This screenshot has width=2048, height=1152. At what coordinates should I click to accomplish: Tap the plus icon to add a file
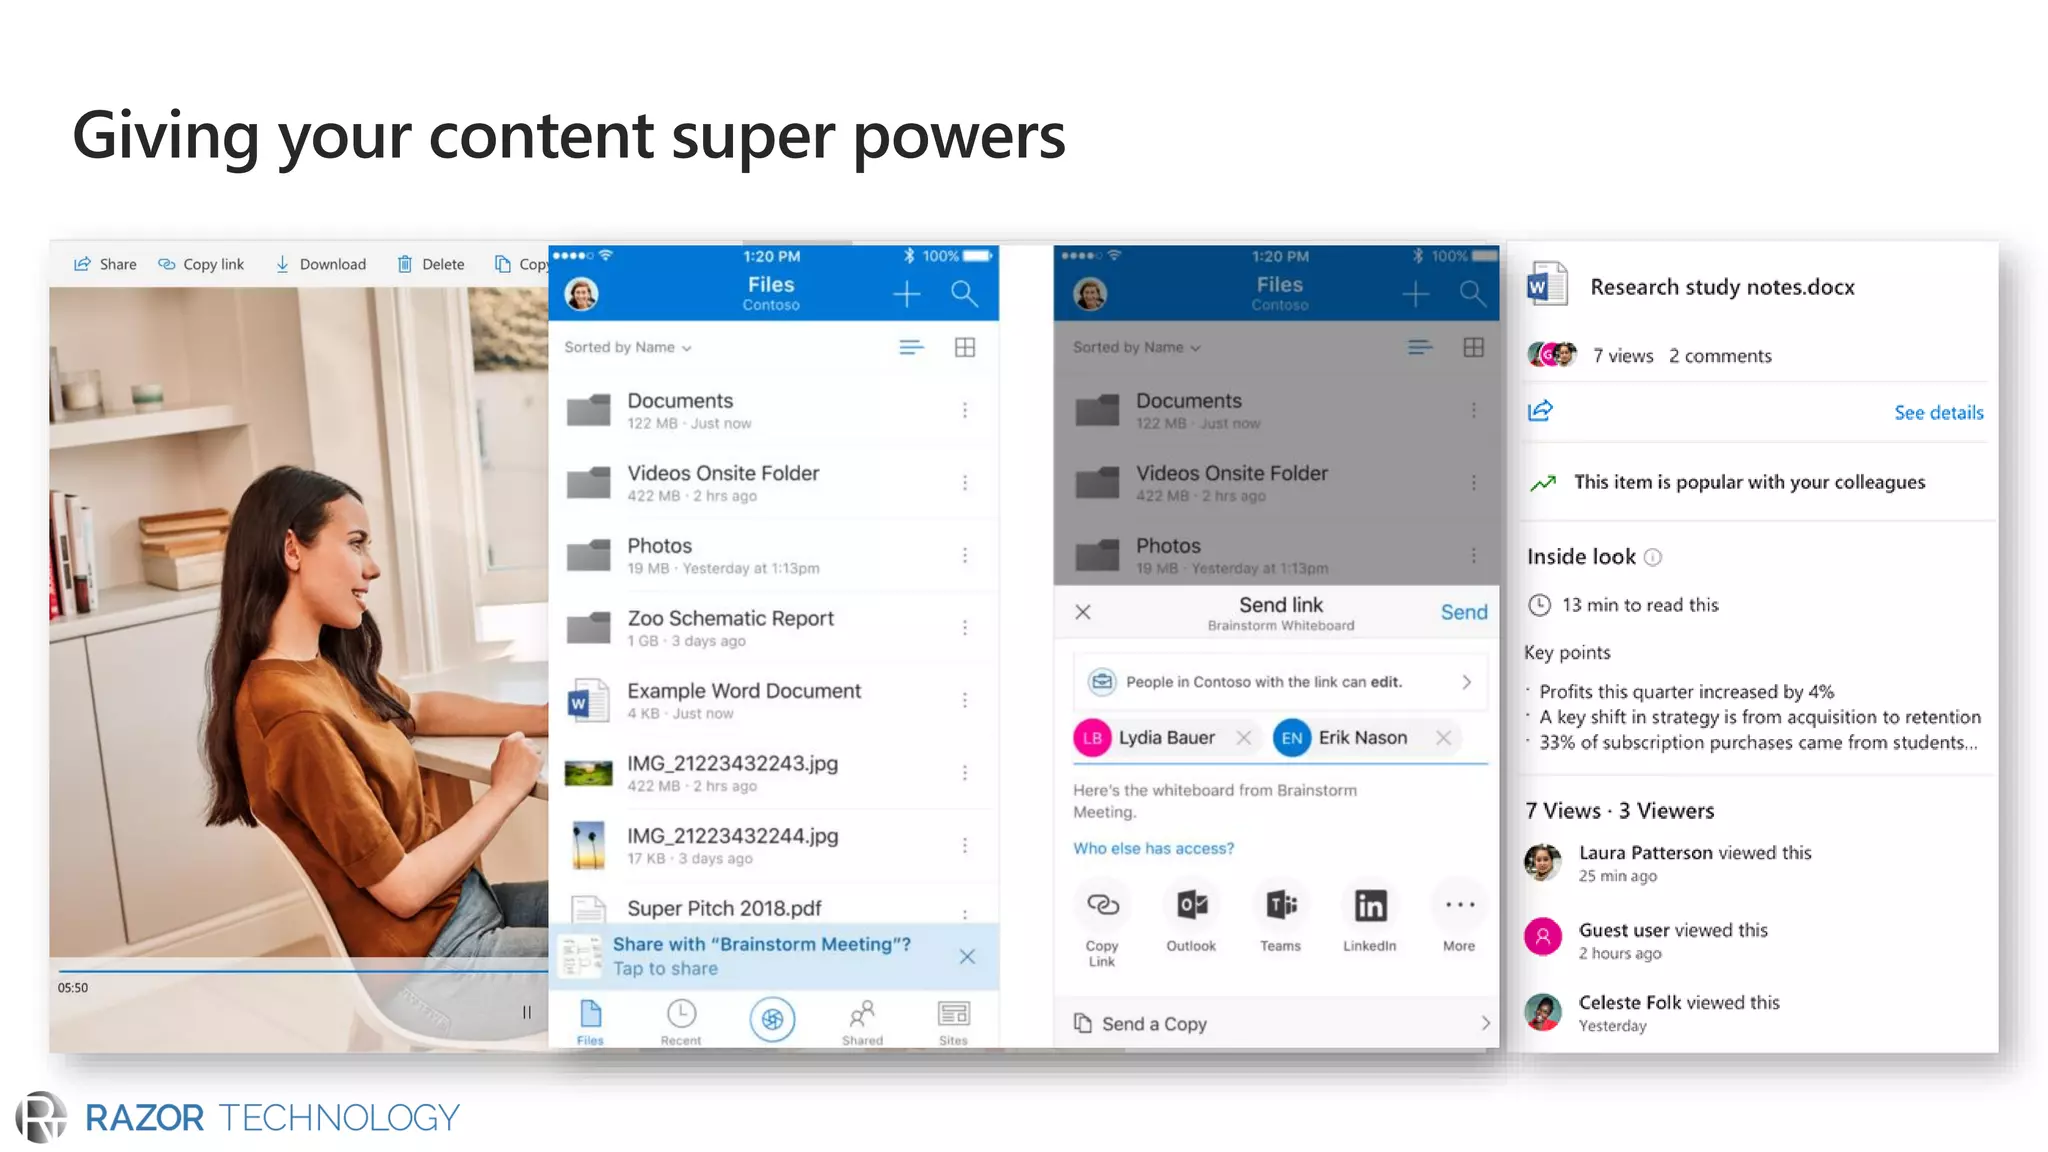(x=906, y=293)
